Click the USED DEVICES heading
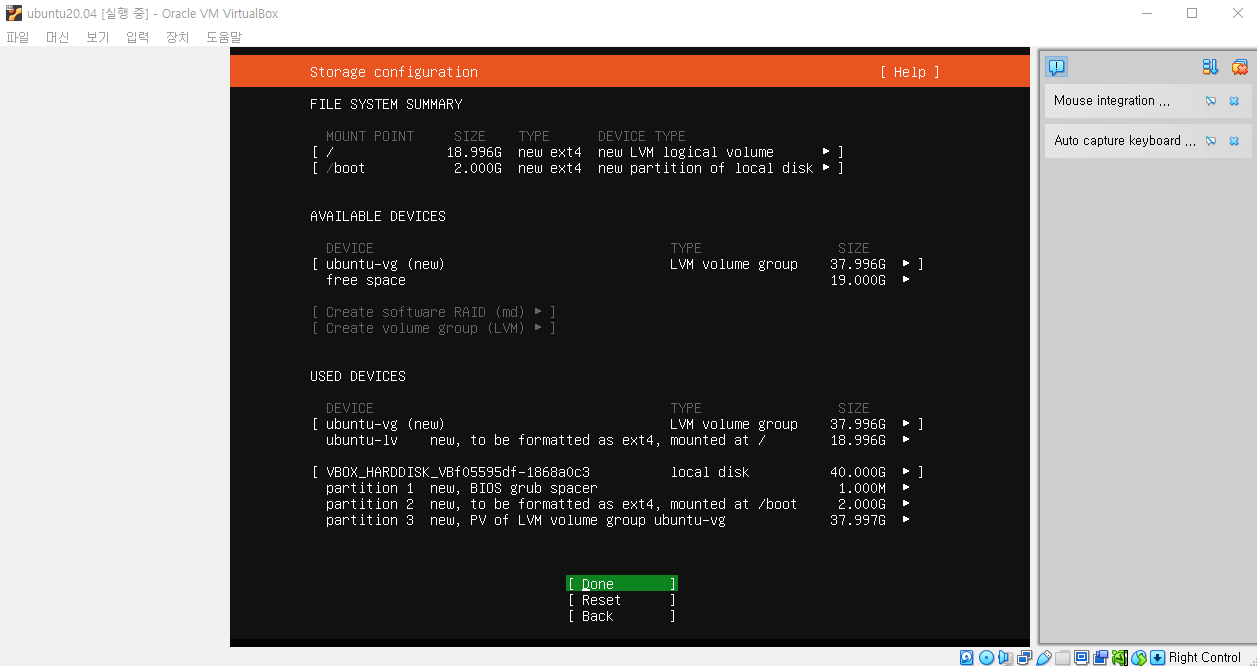The height and width of the screenshot is (666, 1257). coord(358,376)
